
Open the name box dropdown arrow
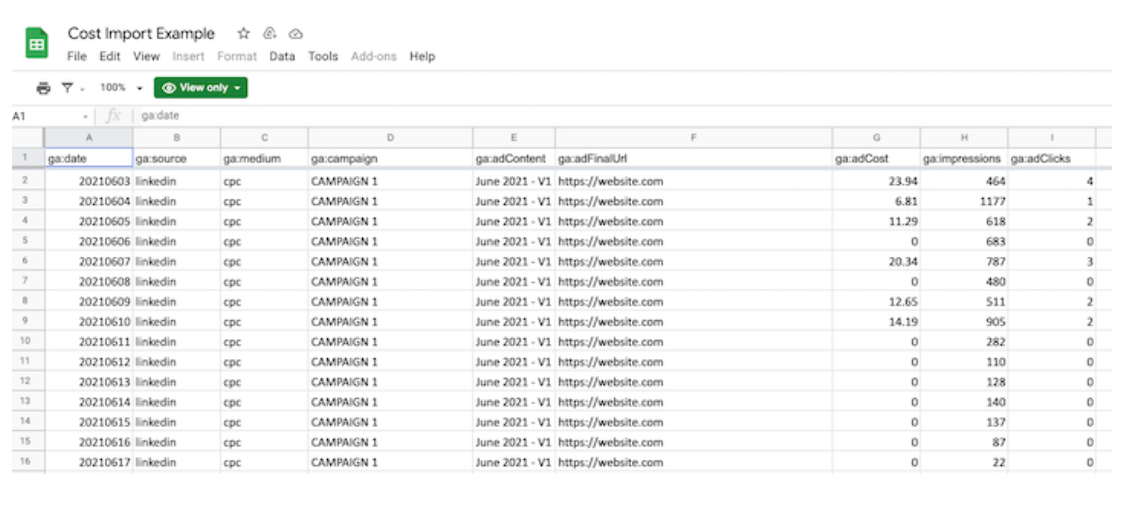tap(86, 117)
